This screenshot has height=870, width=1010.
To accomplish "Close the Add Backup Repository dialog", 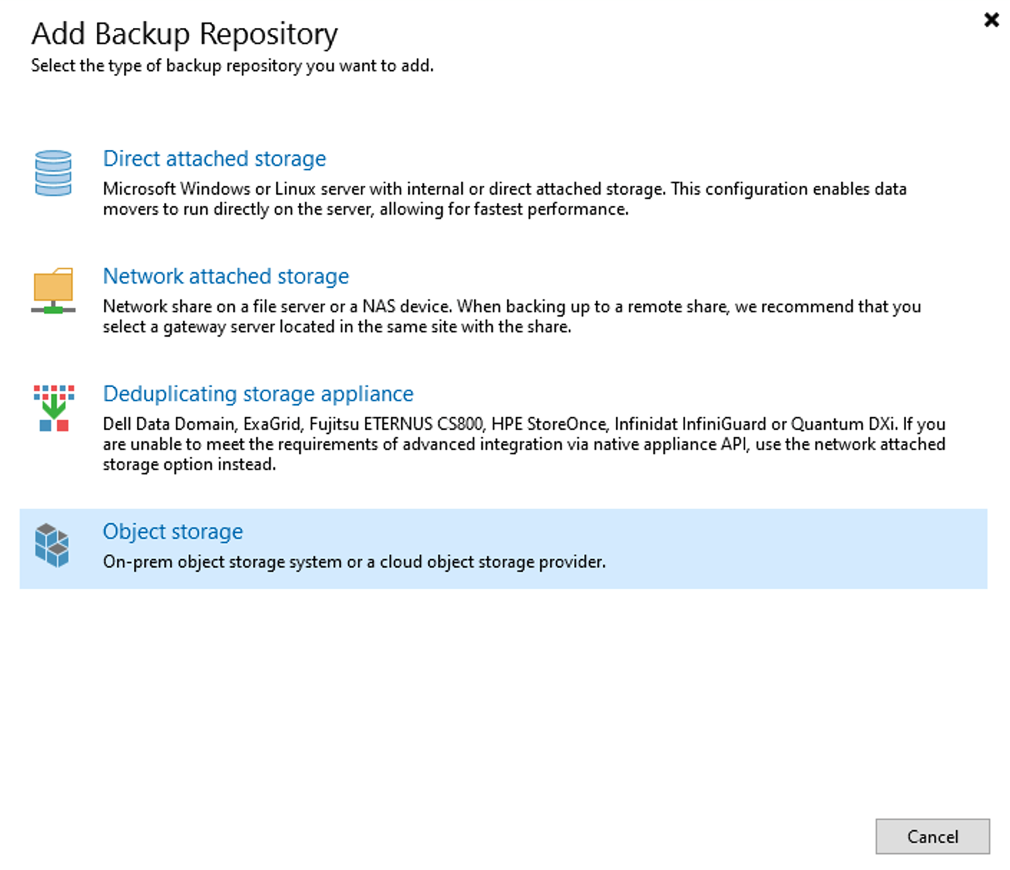I will 991,19.
